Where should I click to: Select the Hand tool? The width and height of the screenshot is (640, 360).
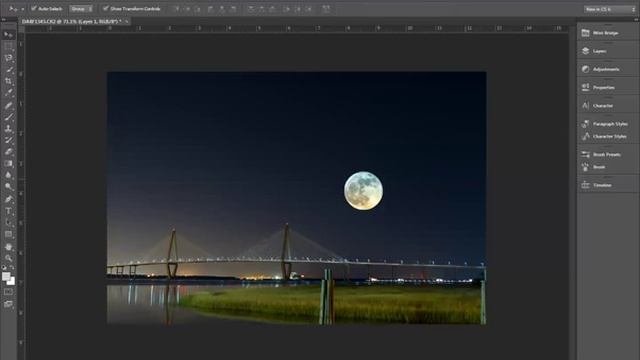coord(8,247)
